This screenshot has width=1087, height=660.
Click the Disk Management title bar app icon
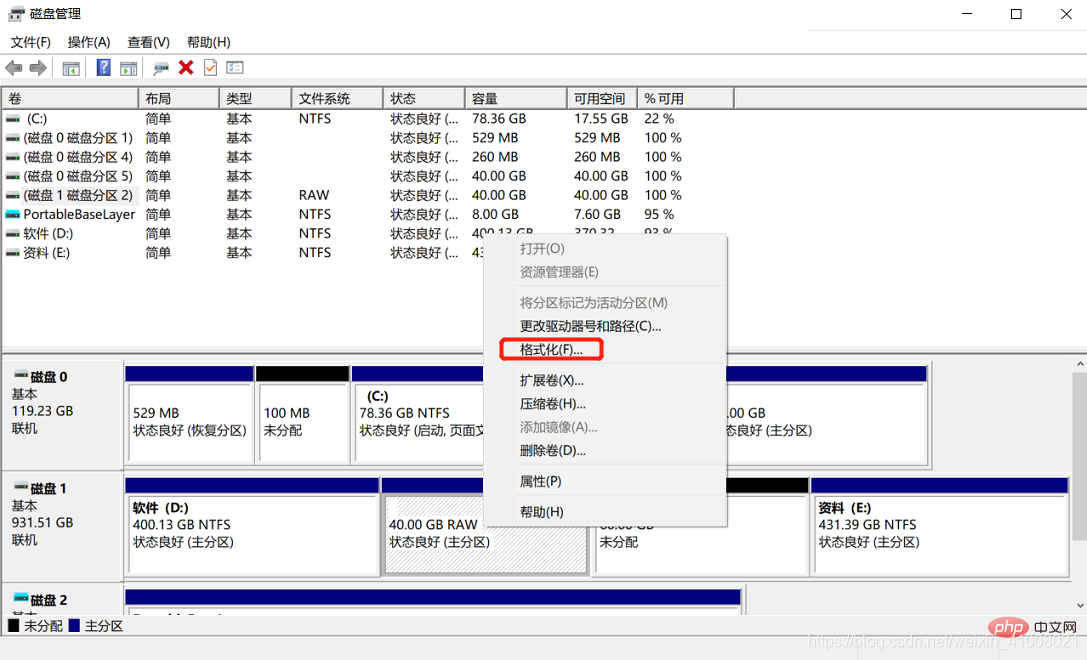16,14
